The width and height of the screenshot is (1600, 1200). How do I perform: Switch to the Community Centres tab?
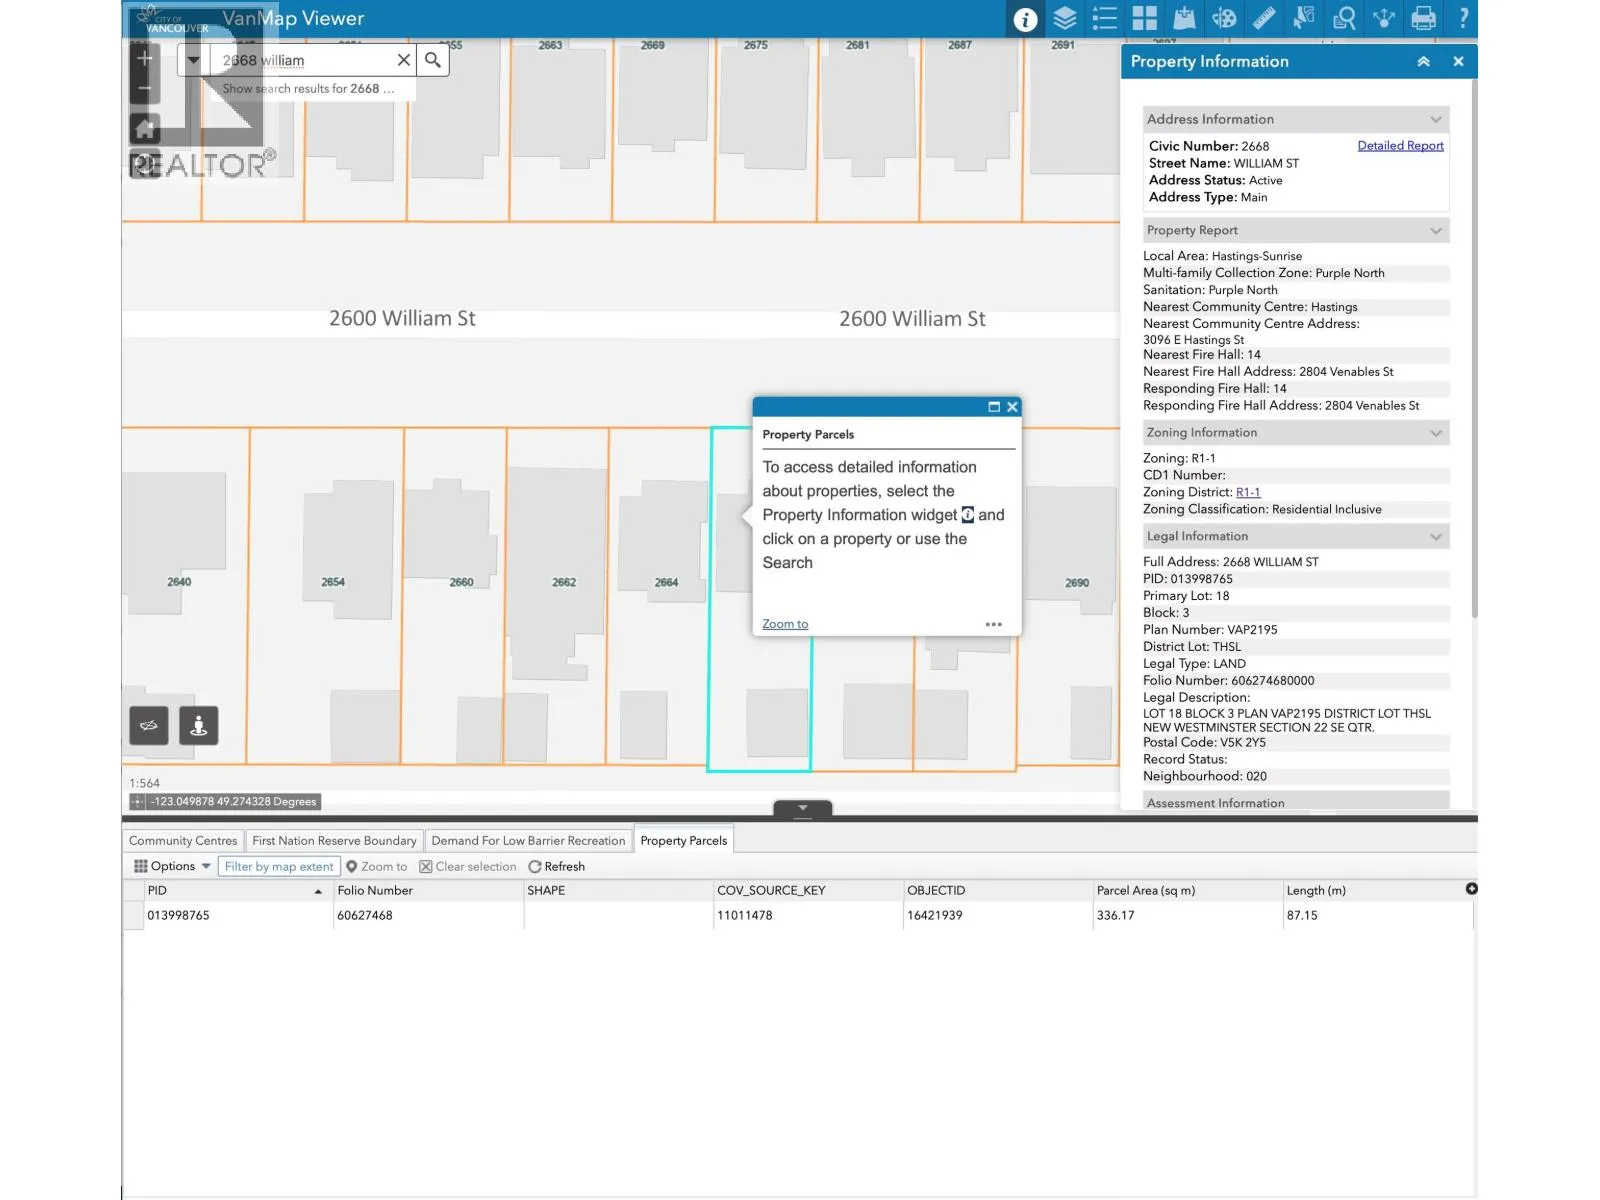tap(183, 841)
